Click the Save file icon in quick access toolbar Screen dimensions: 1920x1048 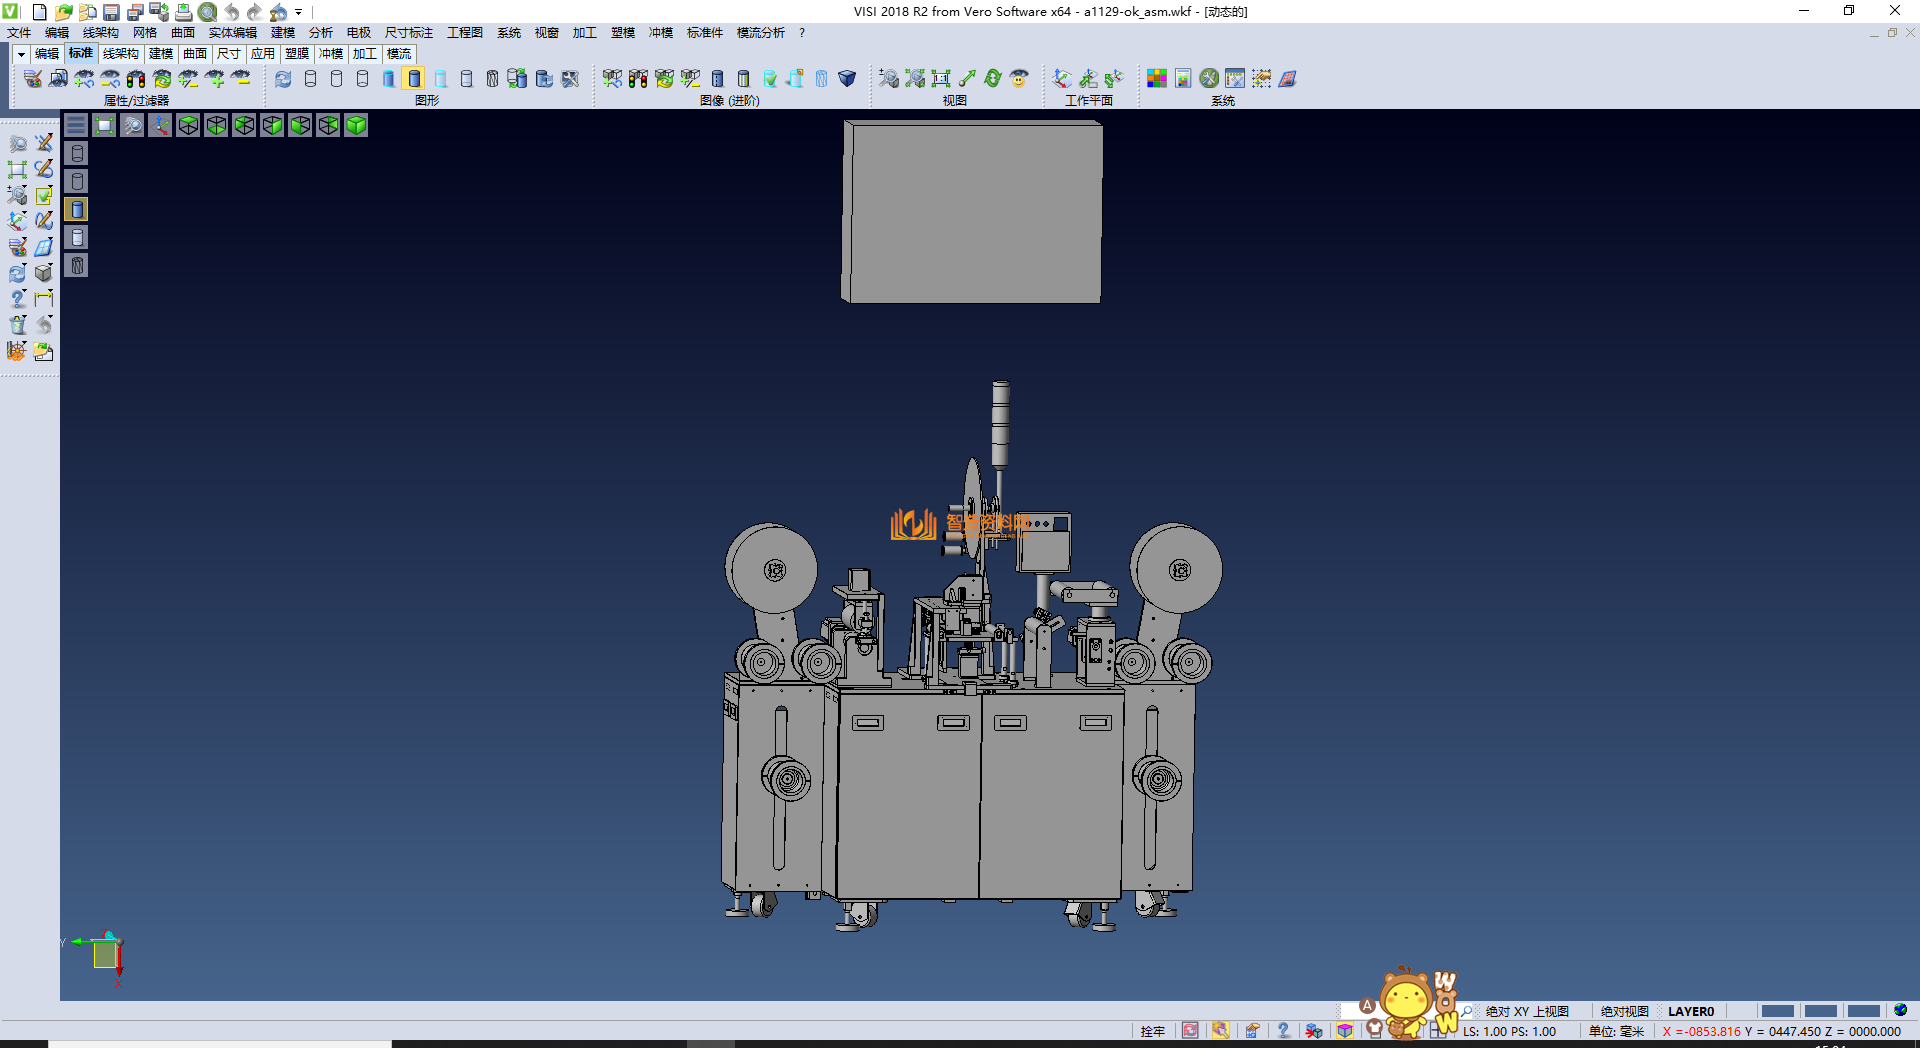[x=111, y=12]
